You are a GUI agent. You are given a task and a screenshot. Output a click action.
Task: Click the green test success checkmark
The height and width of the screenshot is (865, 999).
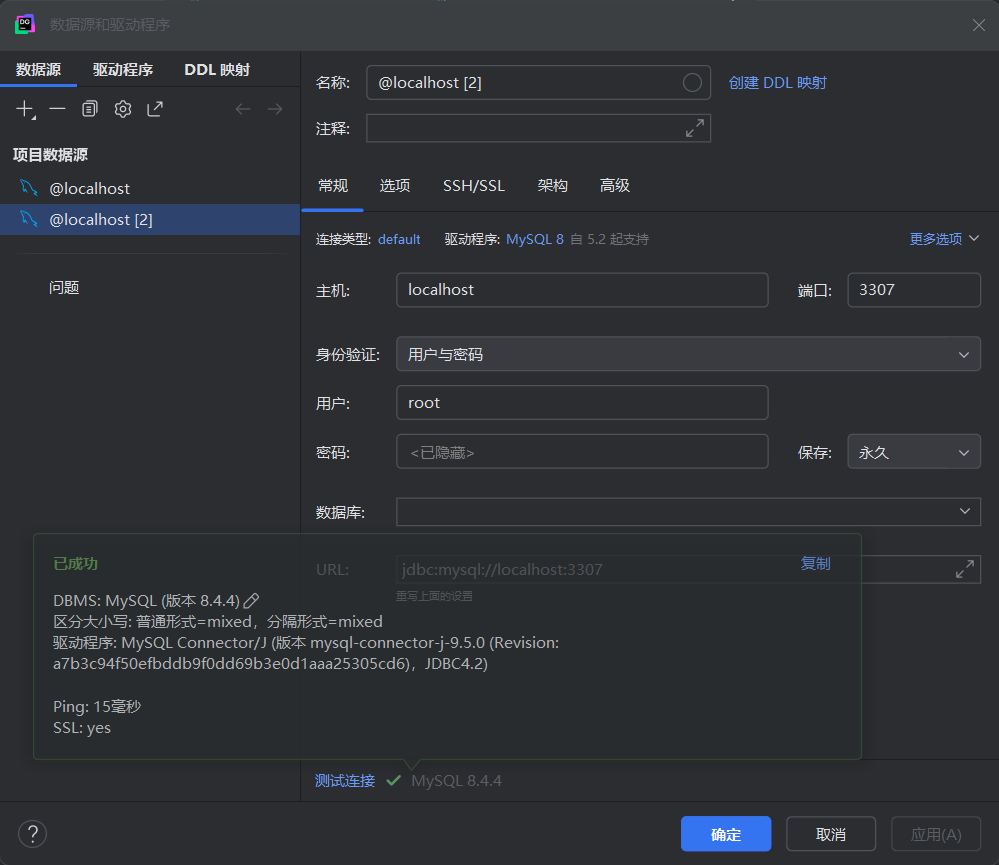coord(393,780)
